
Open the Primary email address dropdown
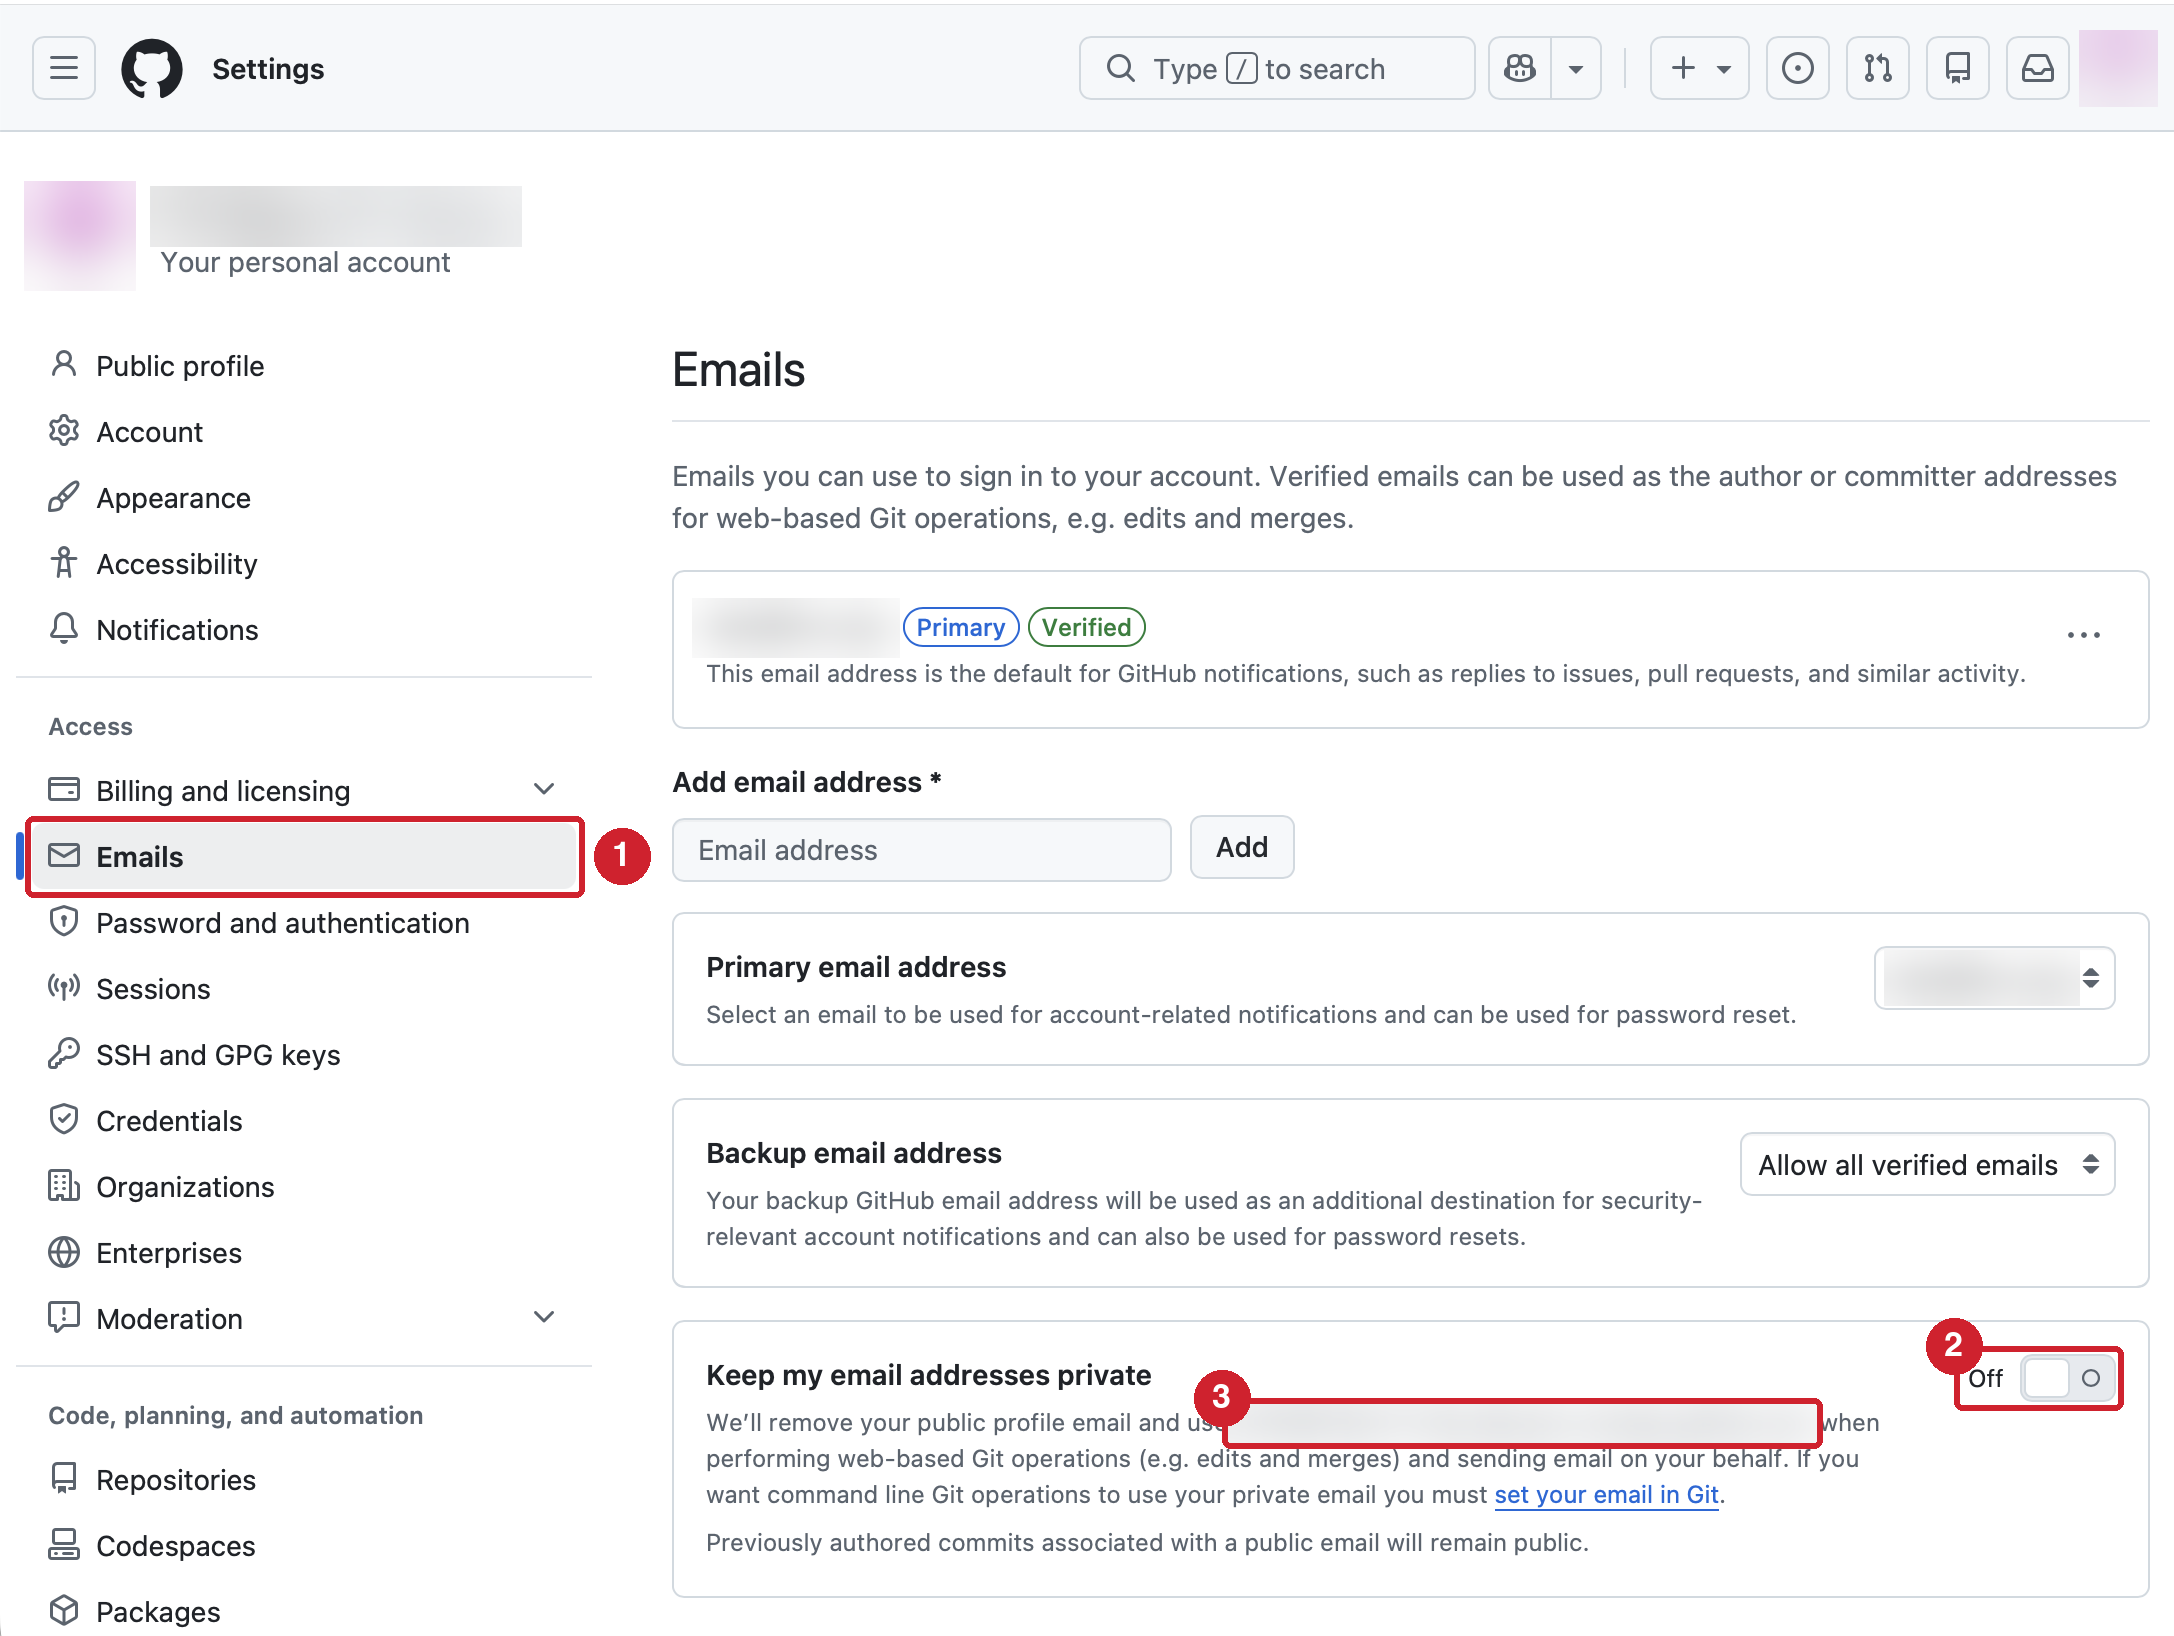1995,978
